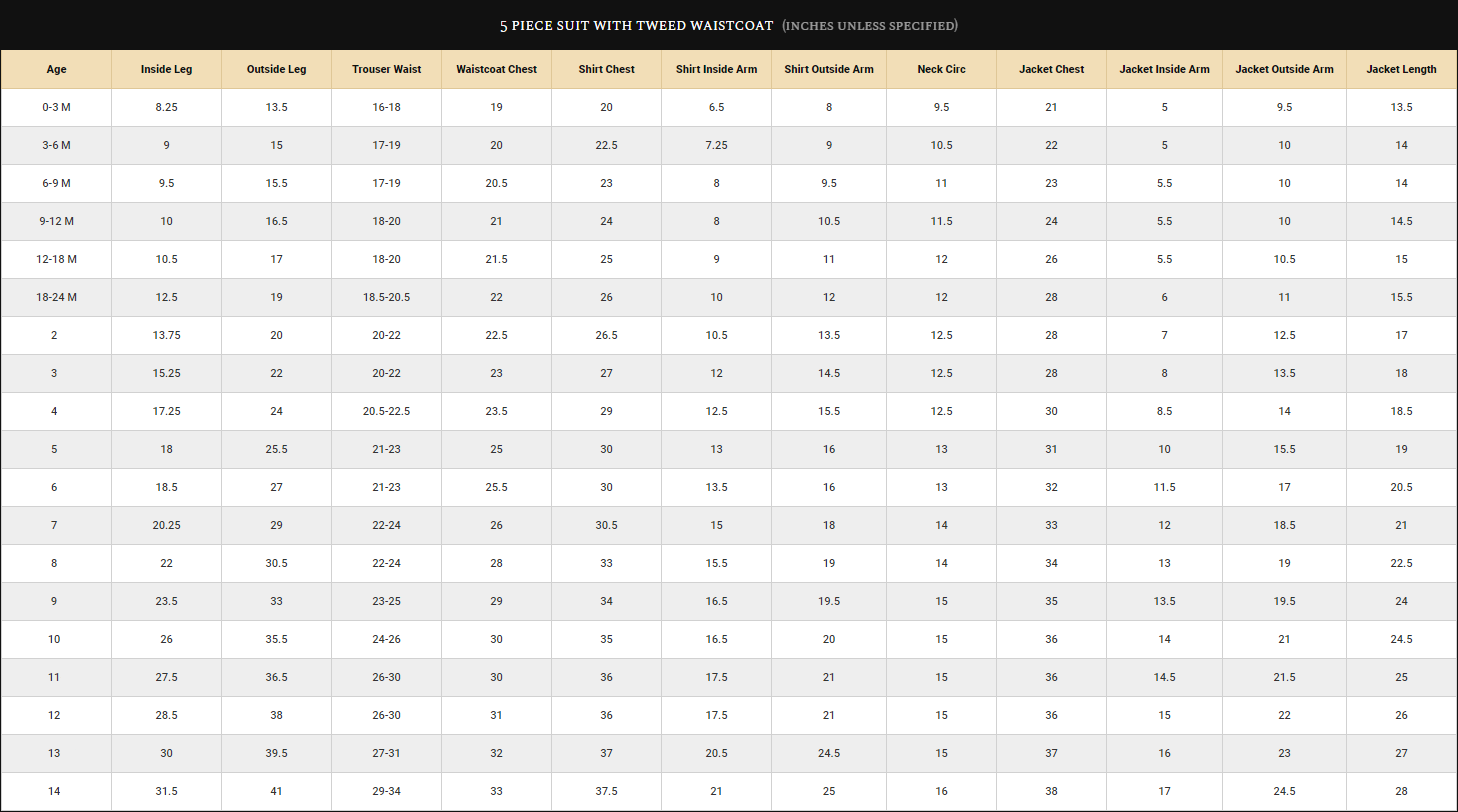Click the 5 Piece Suit table title

[x=636, y=25]
